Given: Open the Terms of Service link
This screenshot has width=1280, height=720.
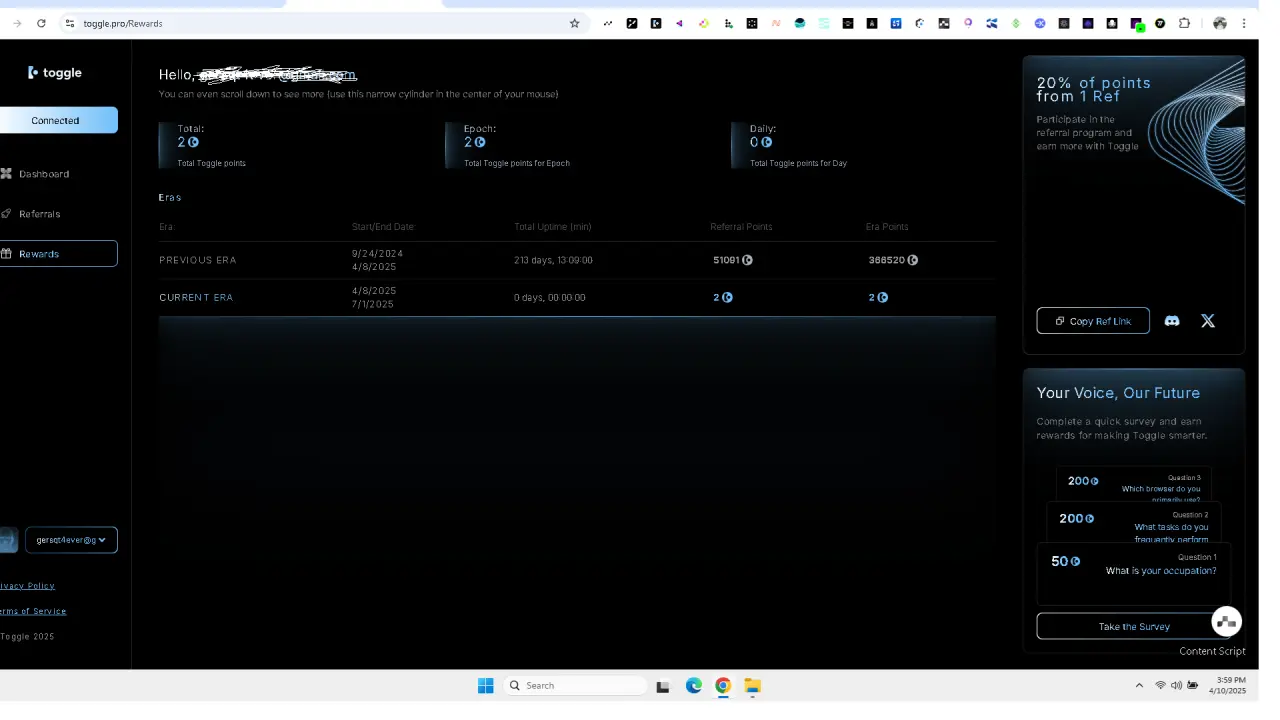Looking at the screenshot, I should pyautogui.click(x=33, y=611).
